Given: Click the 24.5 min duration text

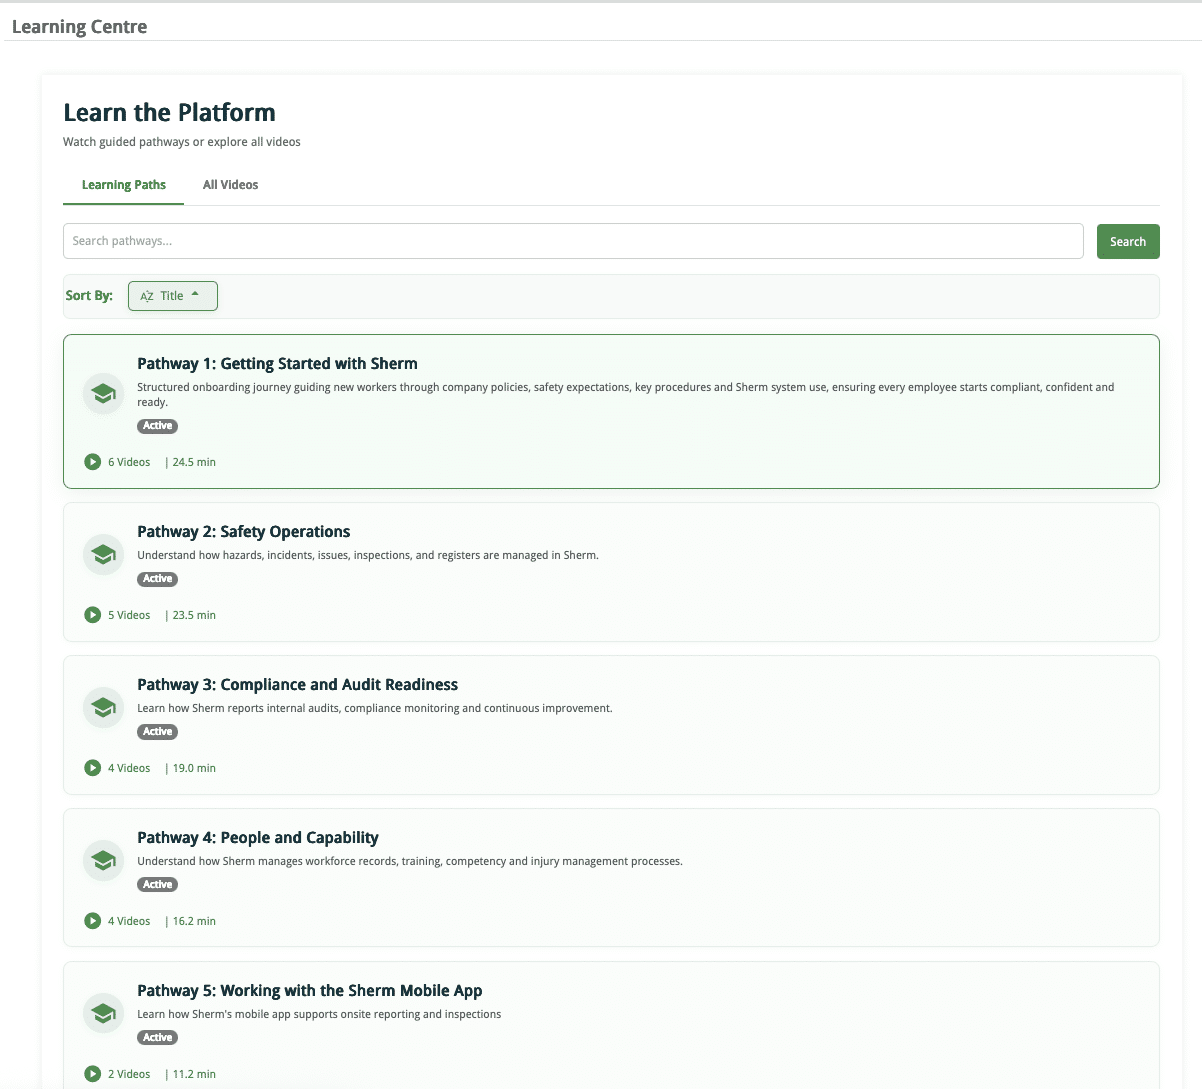Looking at the screenshot, I should 194,462.
